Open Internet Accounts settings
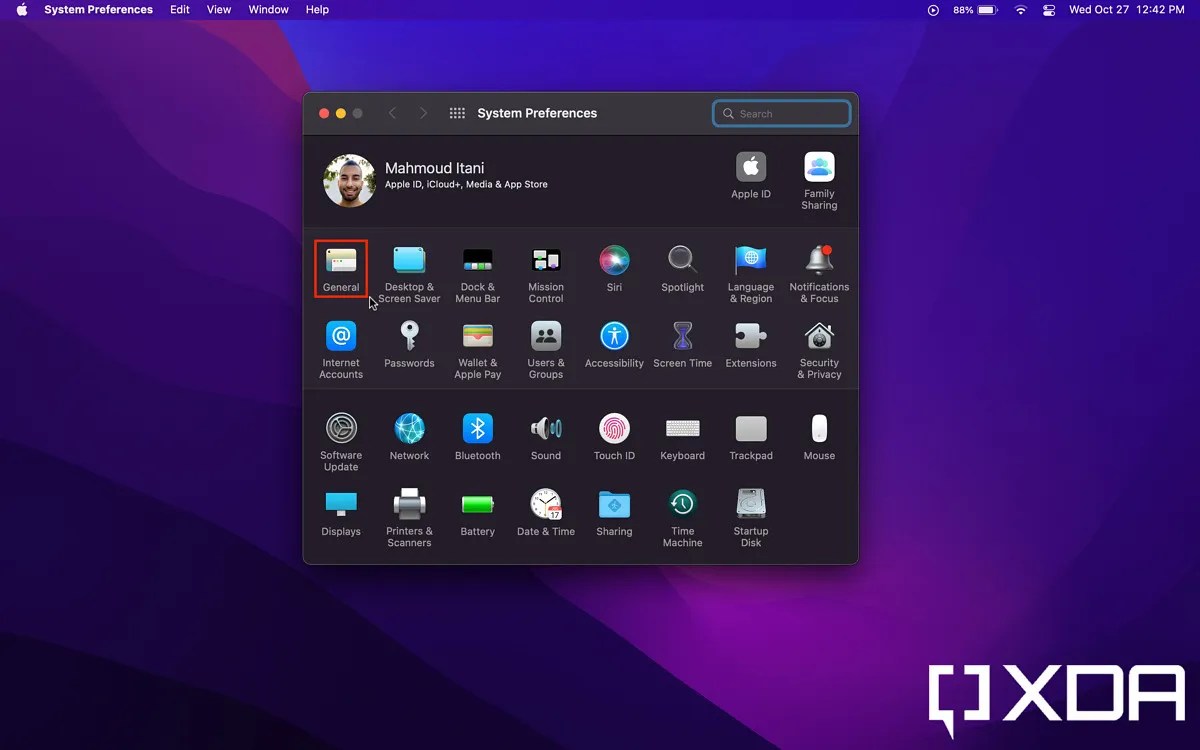This screenshot has height=750, width=1200. pyautogui.click(x=341, y=342)
